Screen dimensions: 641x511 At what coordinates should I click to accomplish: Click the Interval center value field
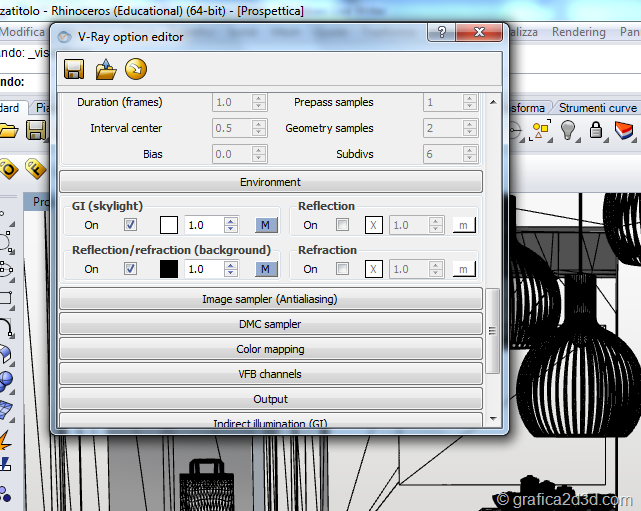[232, 128]
